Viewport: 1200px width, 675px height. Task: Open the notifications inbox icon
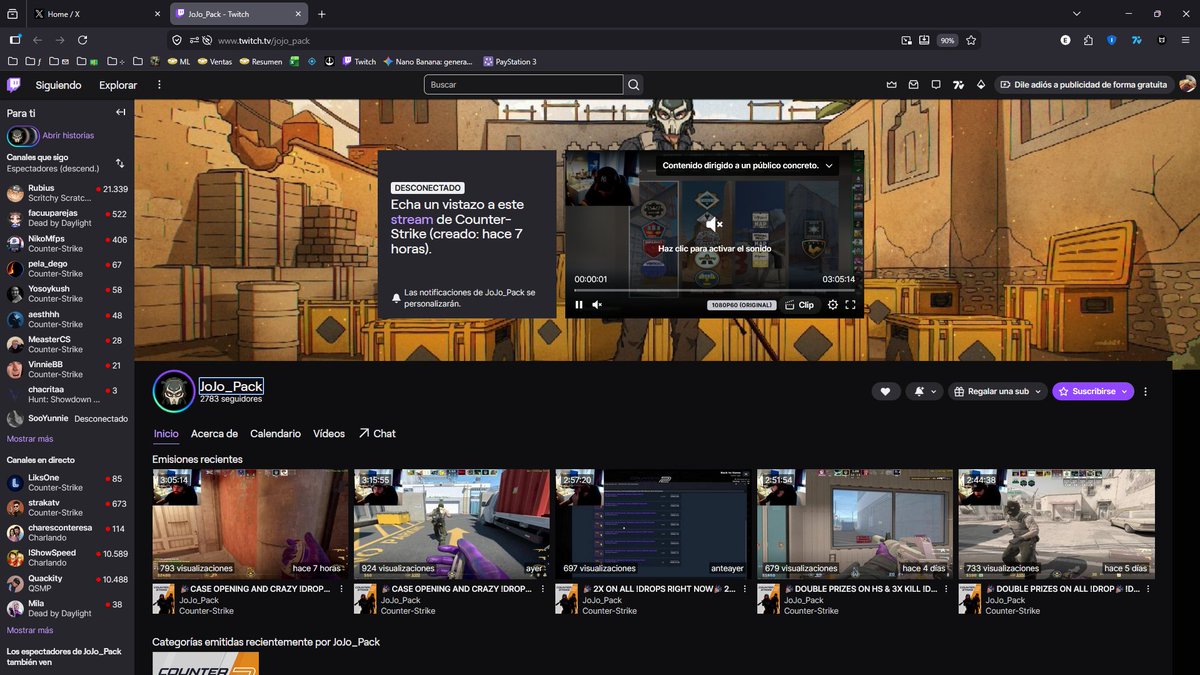(x=913, y=85)
